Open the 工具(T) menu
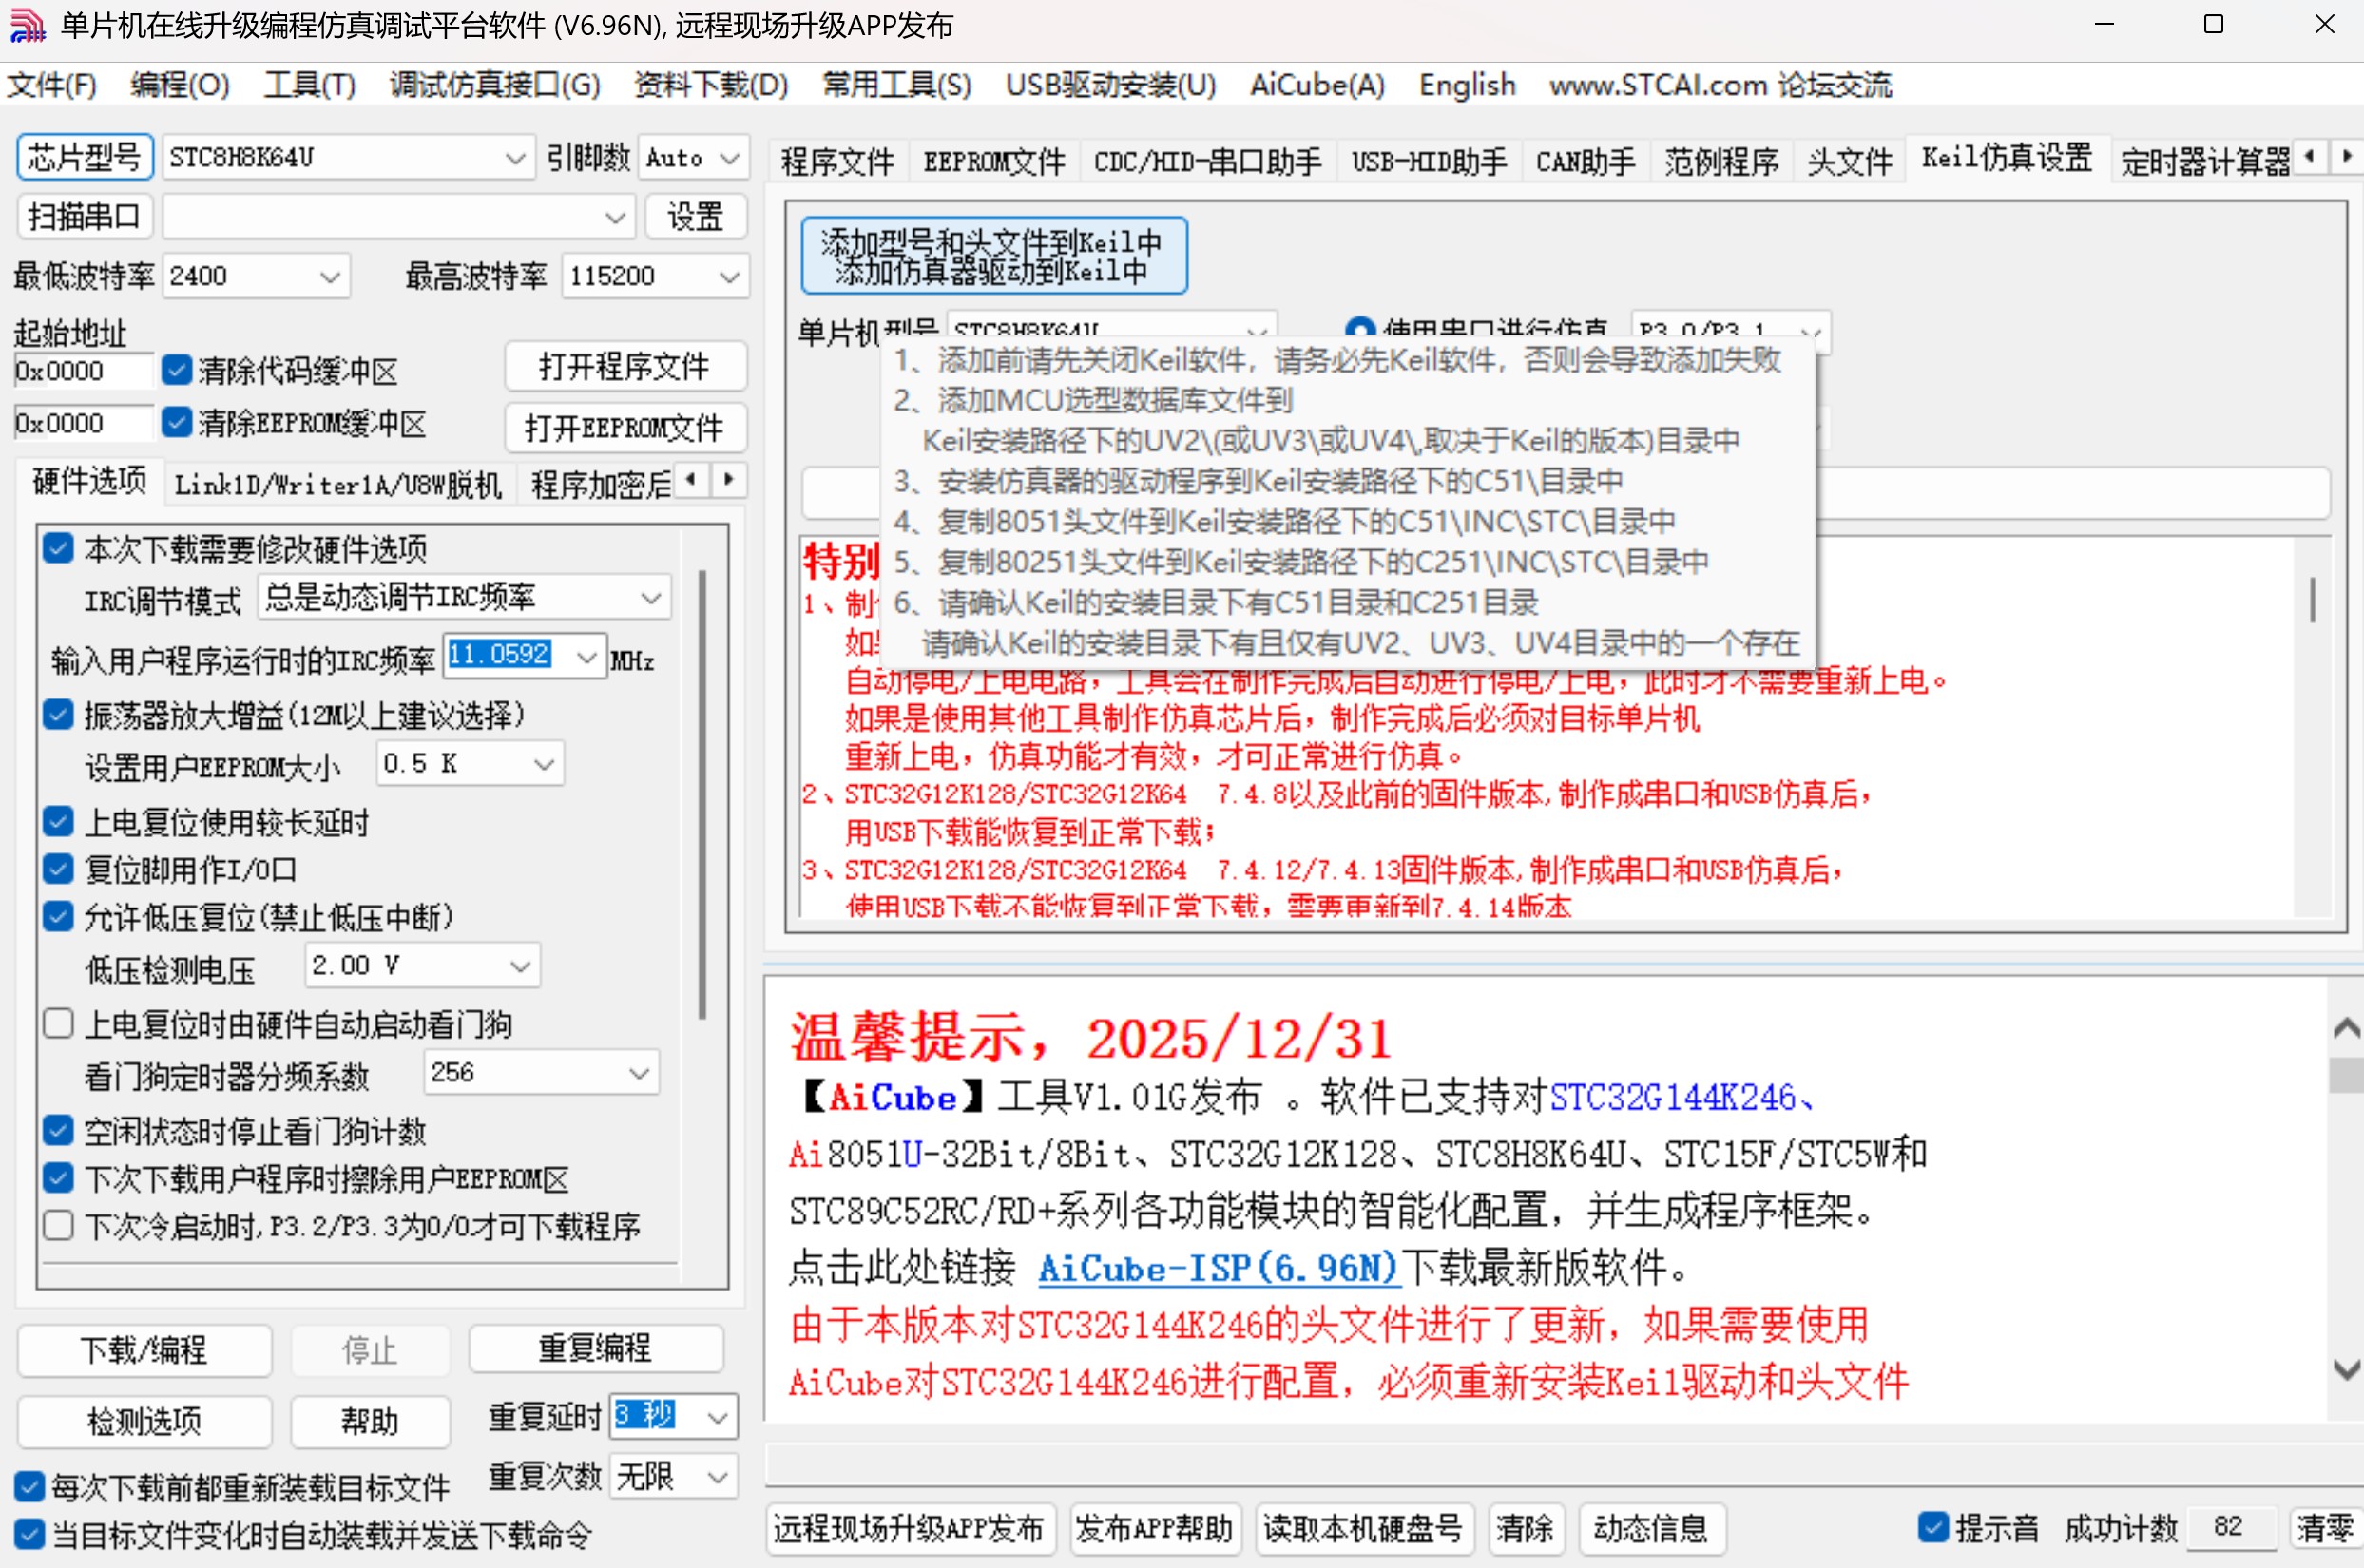Image resolution: width=2364 pixels, height=1568 pixels. point(308,85)
